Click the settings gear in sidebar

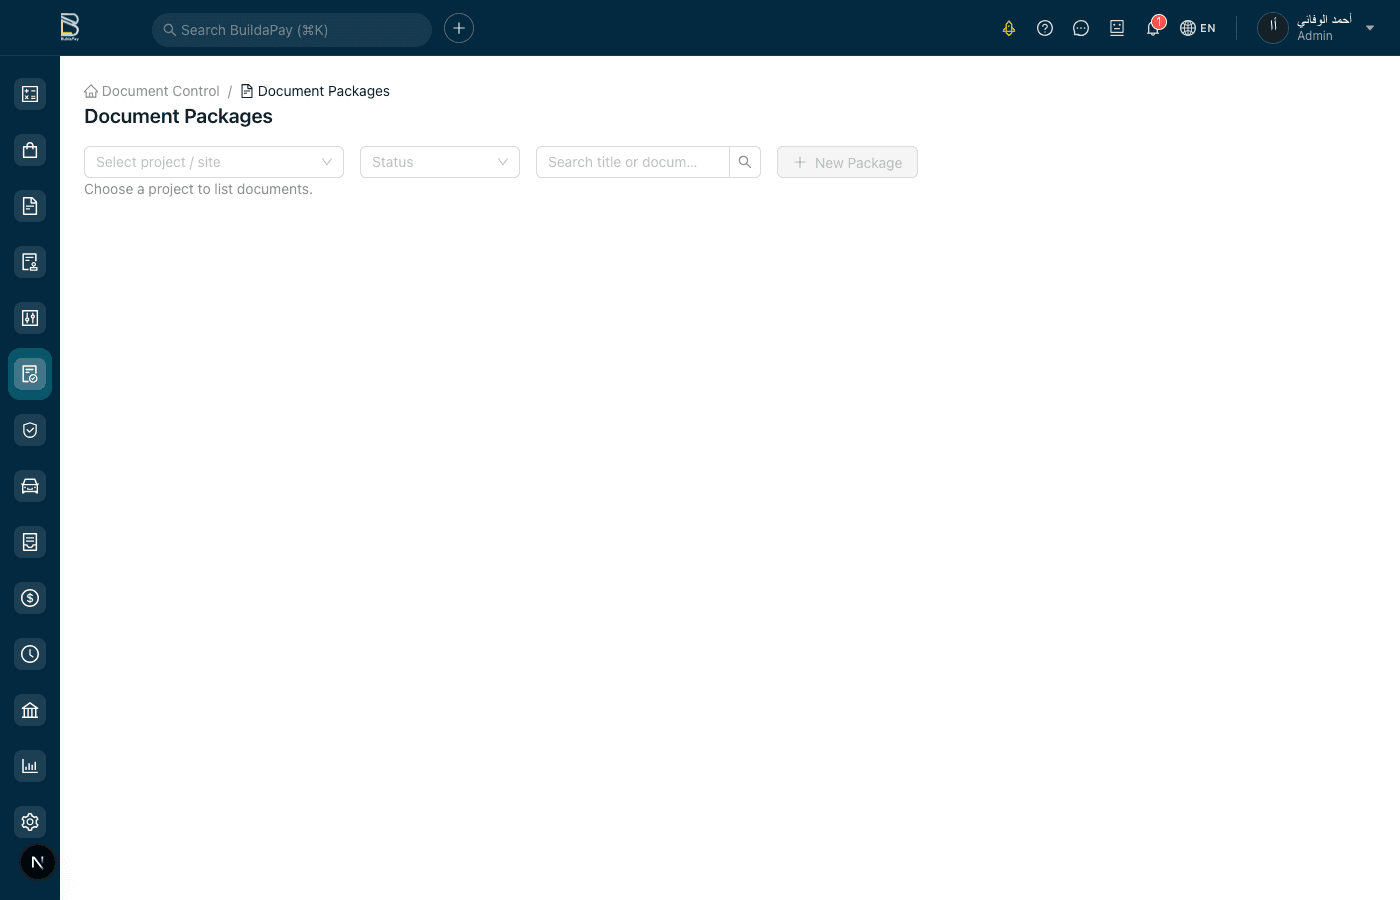[x=30, y=822]
